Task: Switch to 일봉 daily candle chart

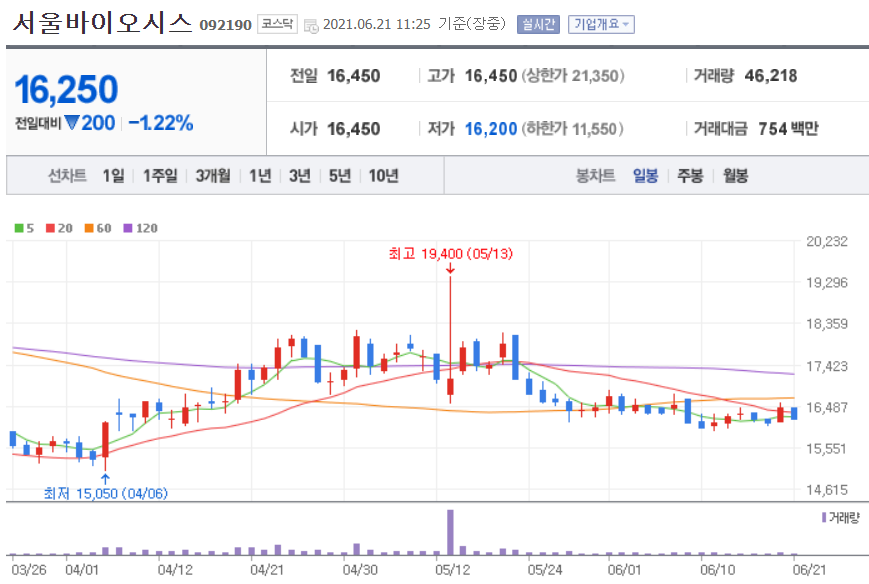Action: tap(646, 176)
